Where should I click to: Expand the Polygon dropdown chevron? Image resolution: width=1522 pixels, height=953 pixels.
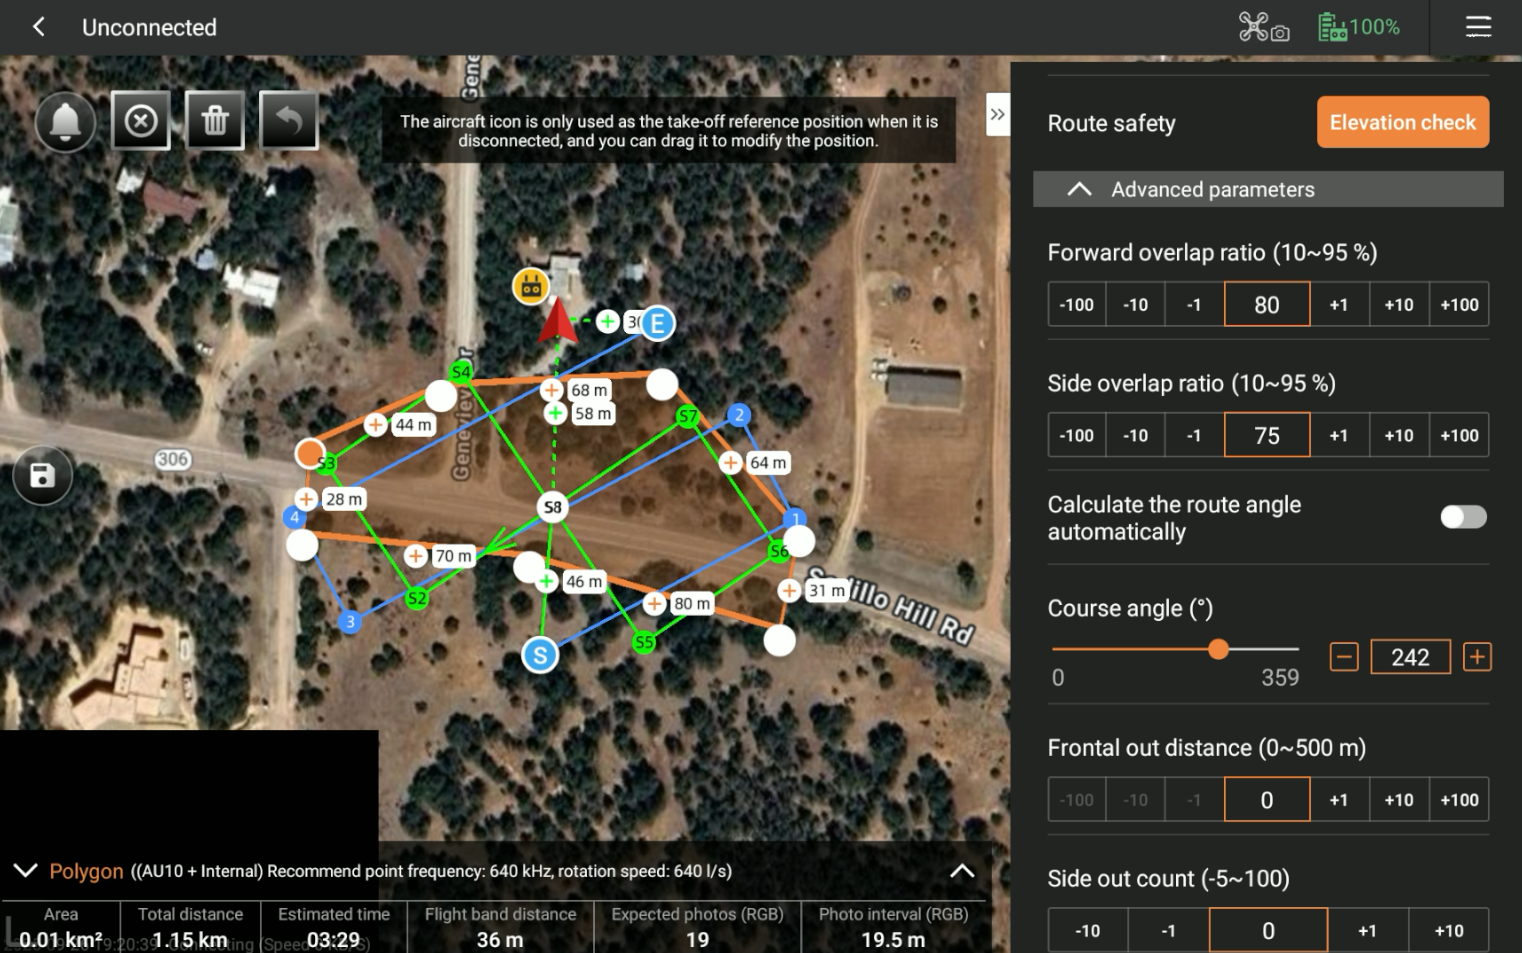click(x=25, y=870)
